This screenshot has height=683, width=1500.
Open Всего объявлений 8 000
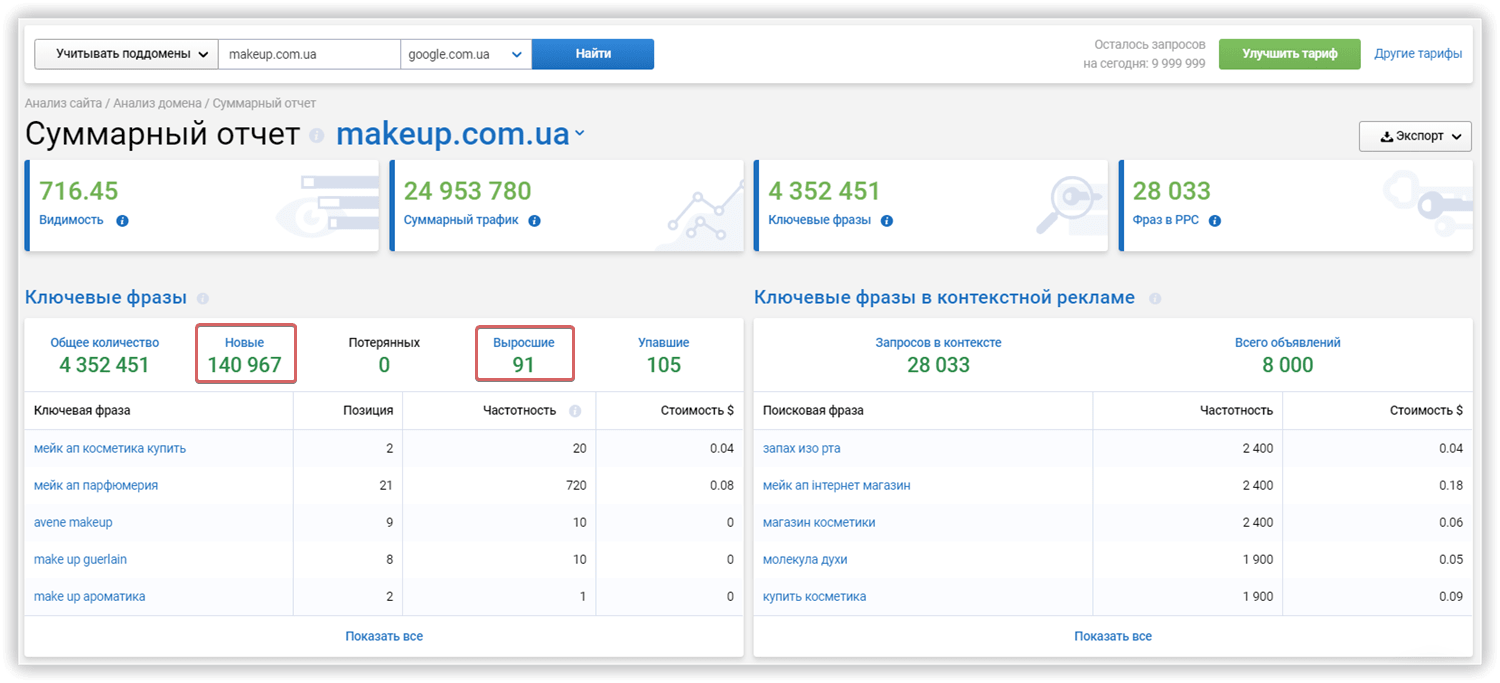(x=1288, y=355)
